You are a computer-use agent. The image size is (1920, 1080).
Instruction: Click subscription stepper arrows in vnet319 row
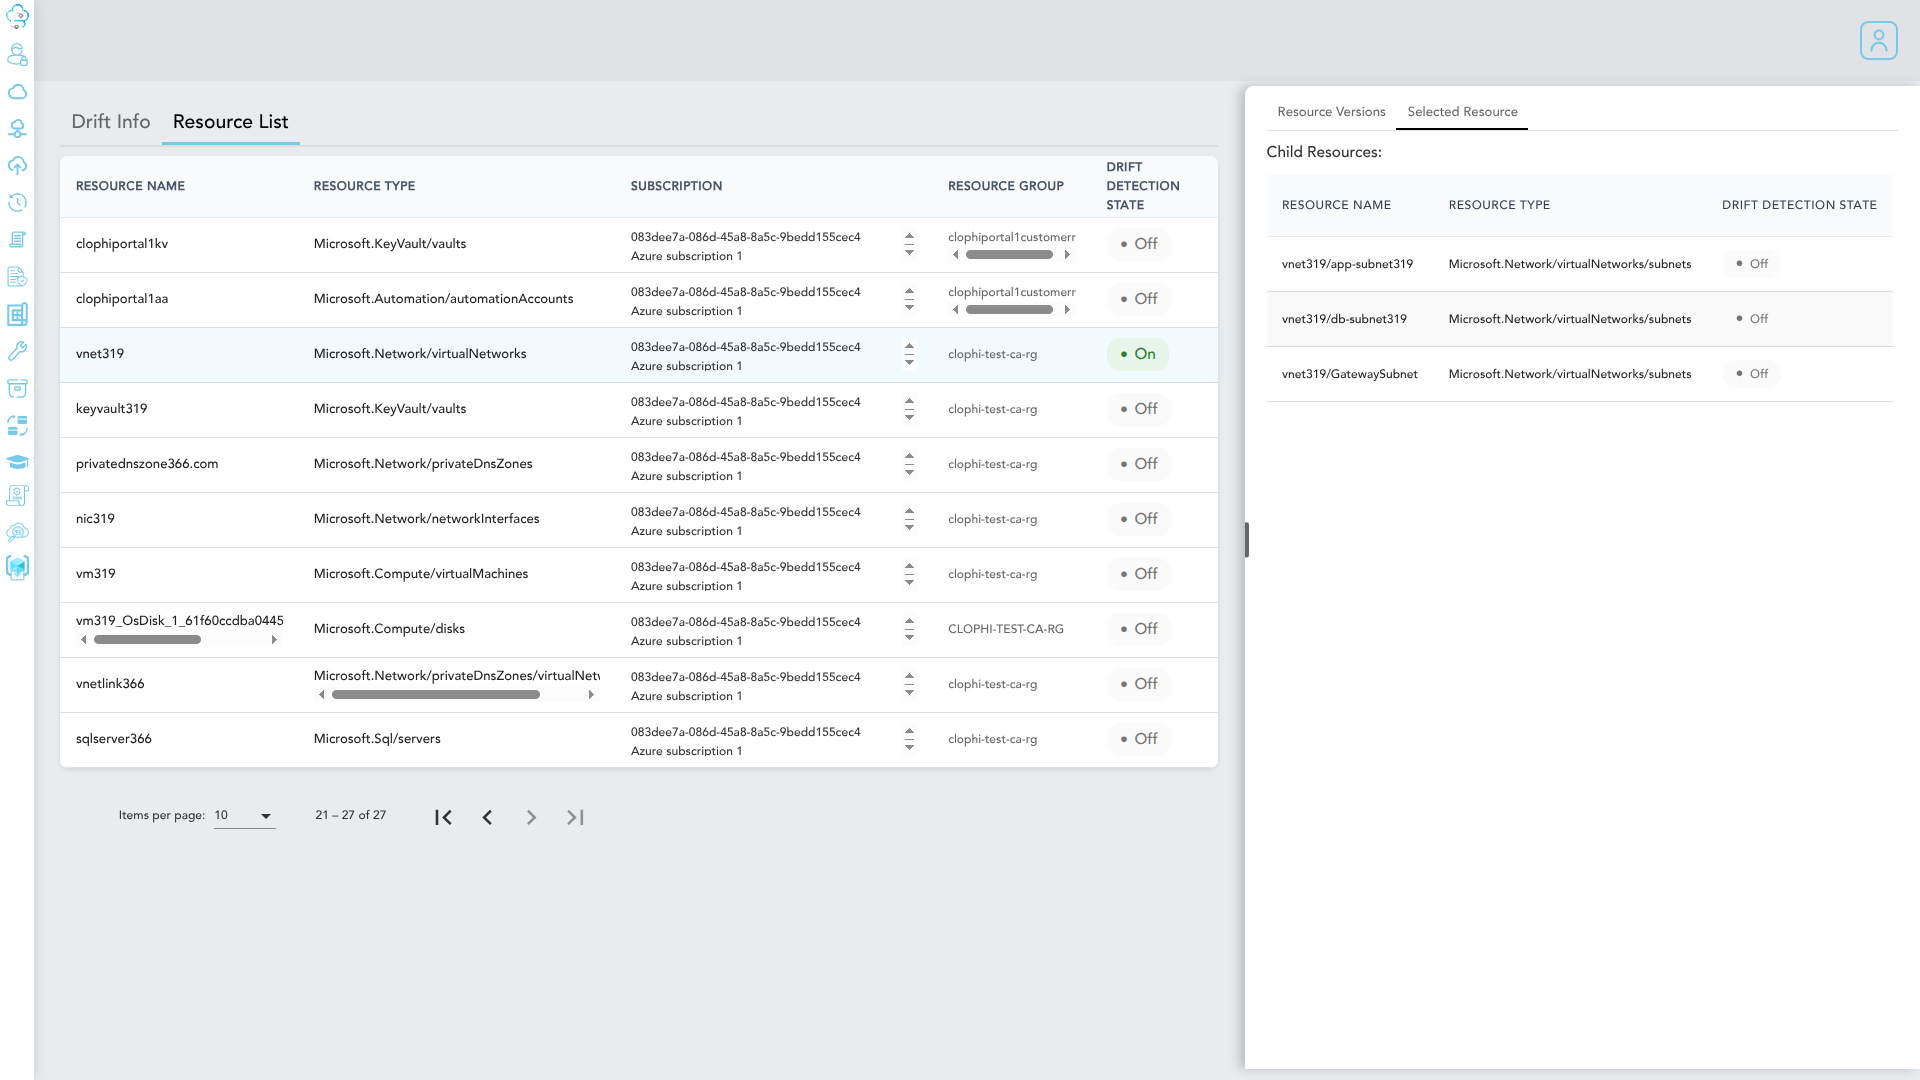click(x=909, y=354)
